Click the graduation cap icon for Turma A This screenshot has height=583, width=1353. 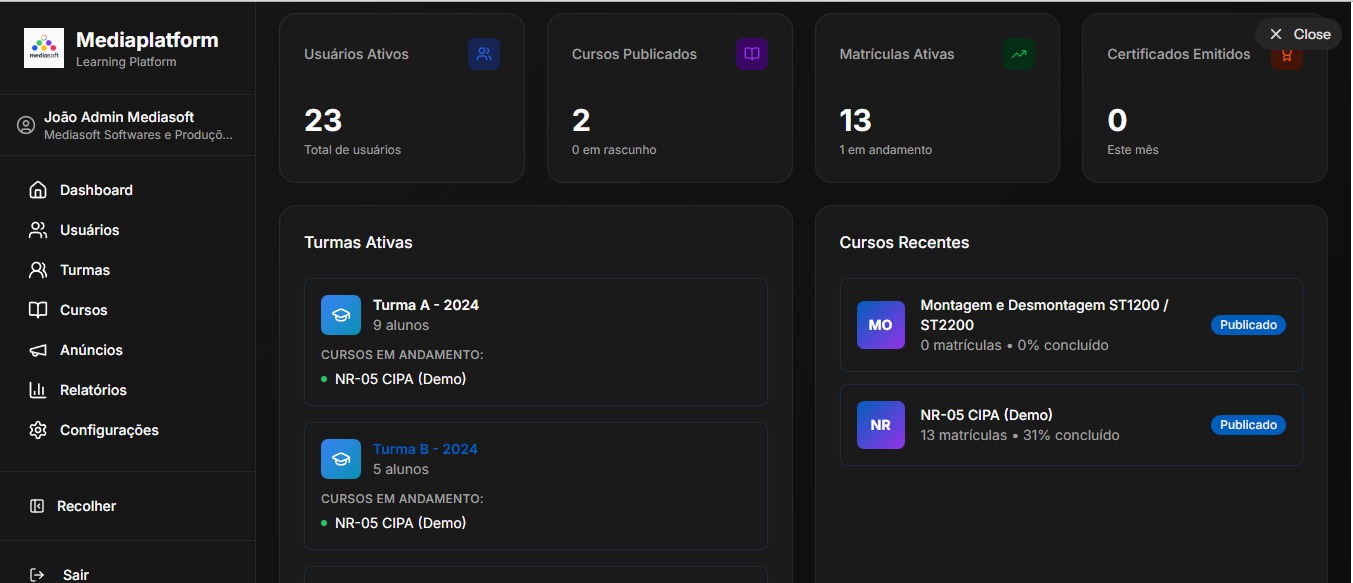pyautogui.click(x=341, y=315)
